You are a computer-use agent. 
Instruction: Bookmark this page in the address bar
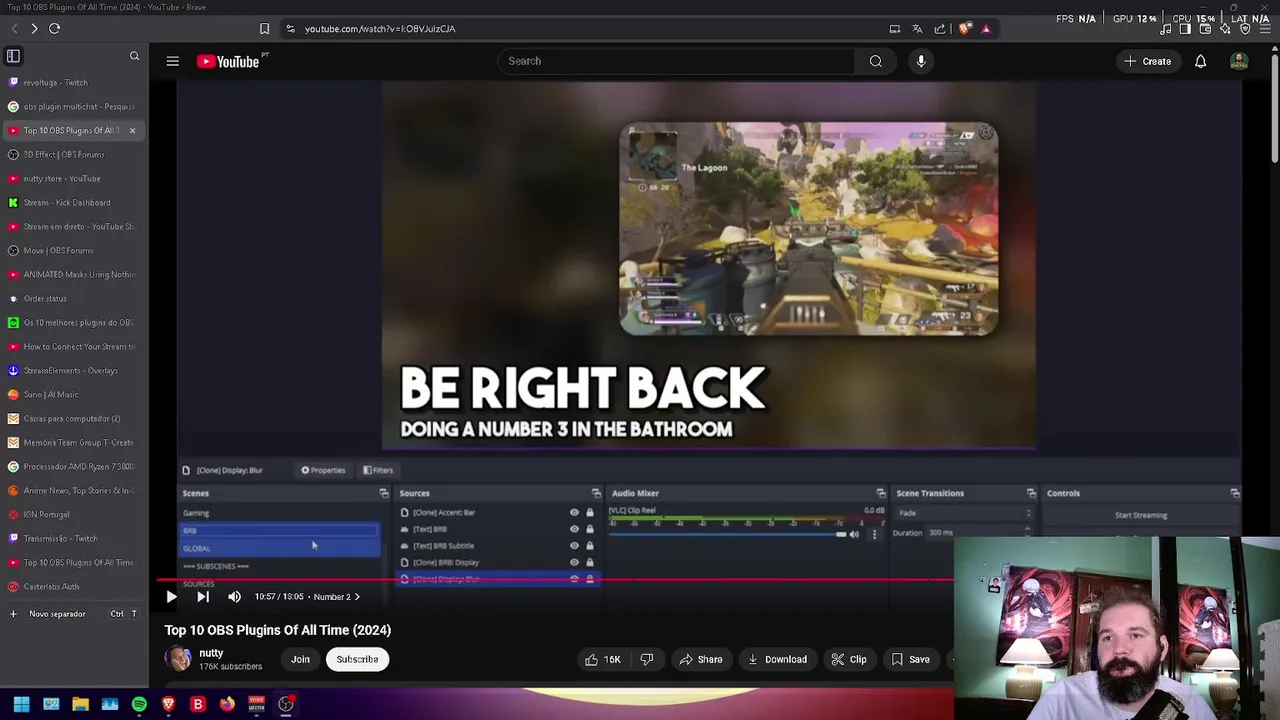click(x=264, y=29)
